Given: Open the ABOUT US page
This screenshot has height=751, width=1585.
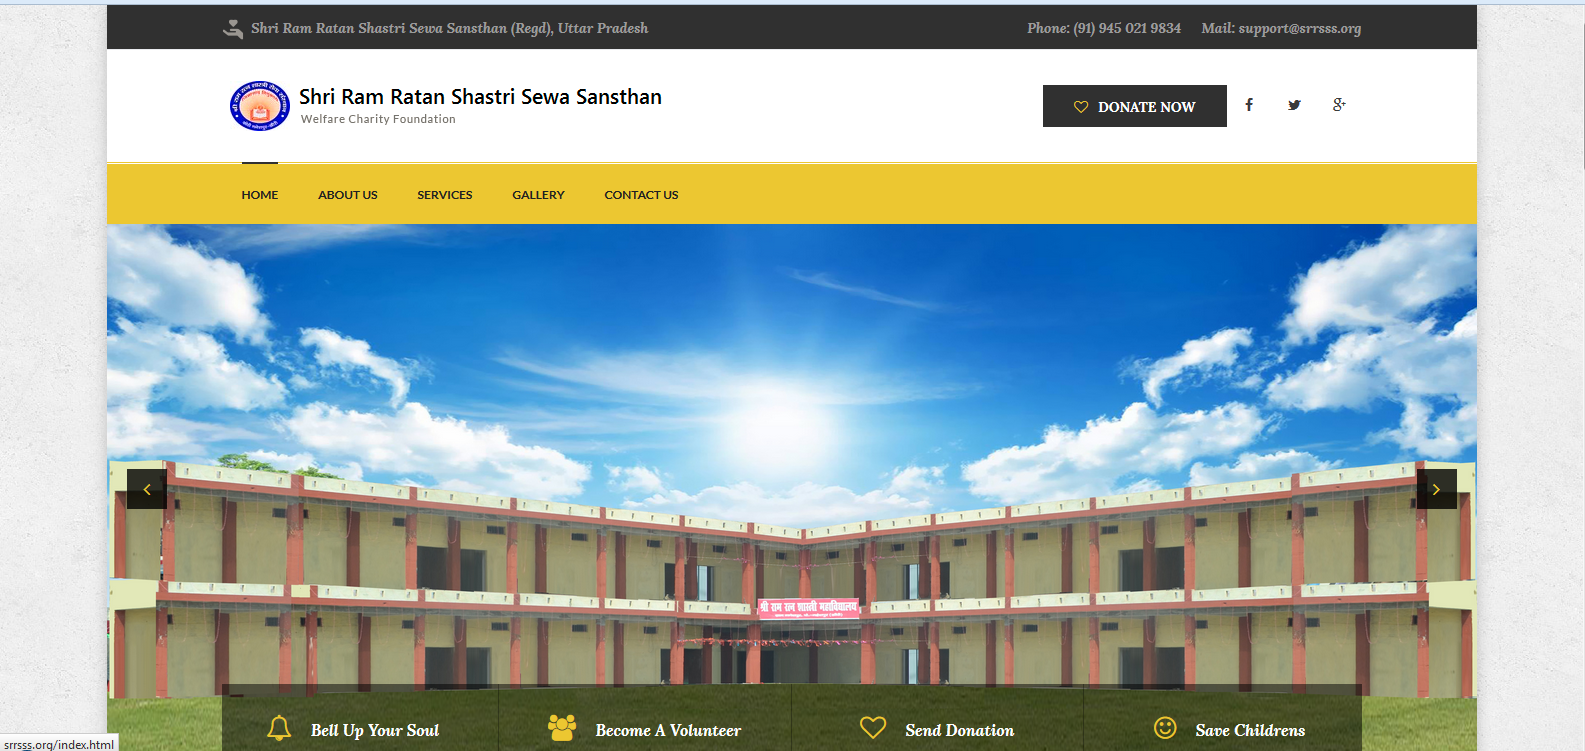Looking at the screenshot, I should point(348,195).
